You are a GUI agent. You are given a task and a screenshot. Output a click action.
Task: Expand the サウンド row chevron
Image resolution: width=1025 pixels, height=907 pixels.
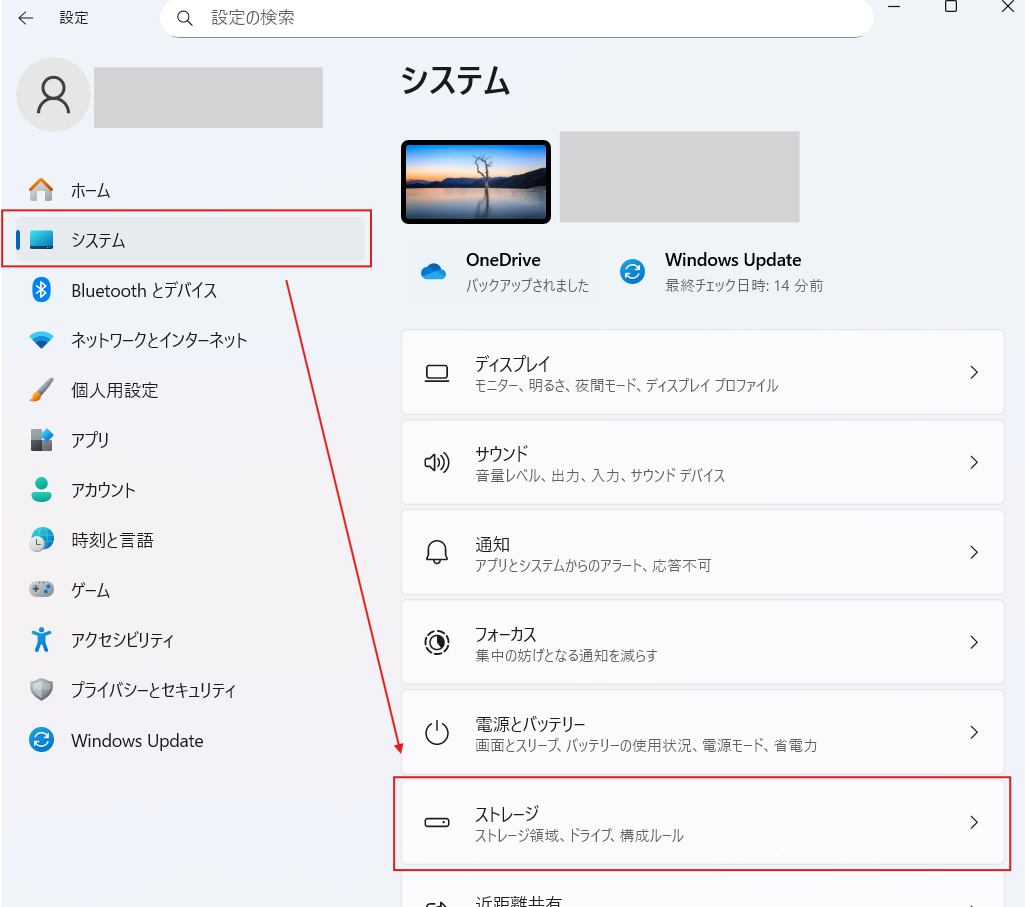pos(974,462)
